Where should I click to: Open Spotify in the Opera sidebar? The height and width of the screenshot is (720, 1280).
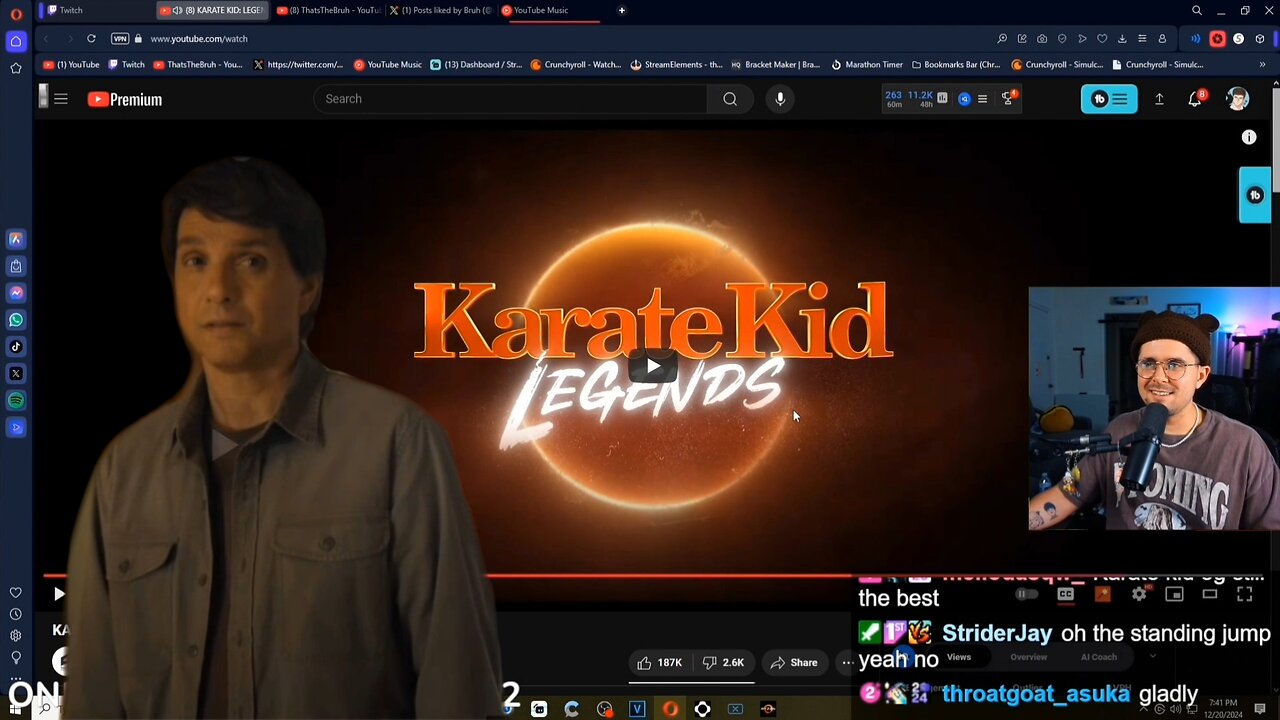tap(16, 400)
